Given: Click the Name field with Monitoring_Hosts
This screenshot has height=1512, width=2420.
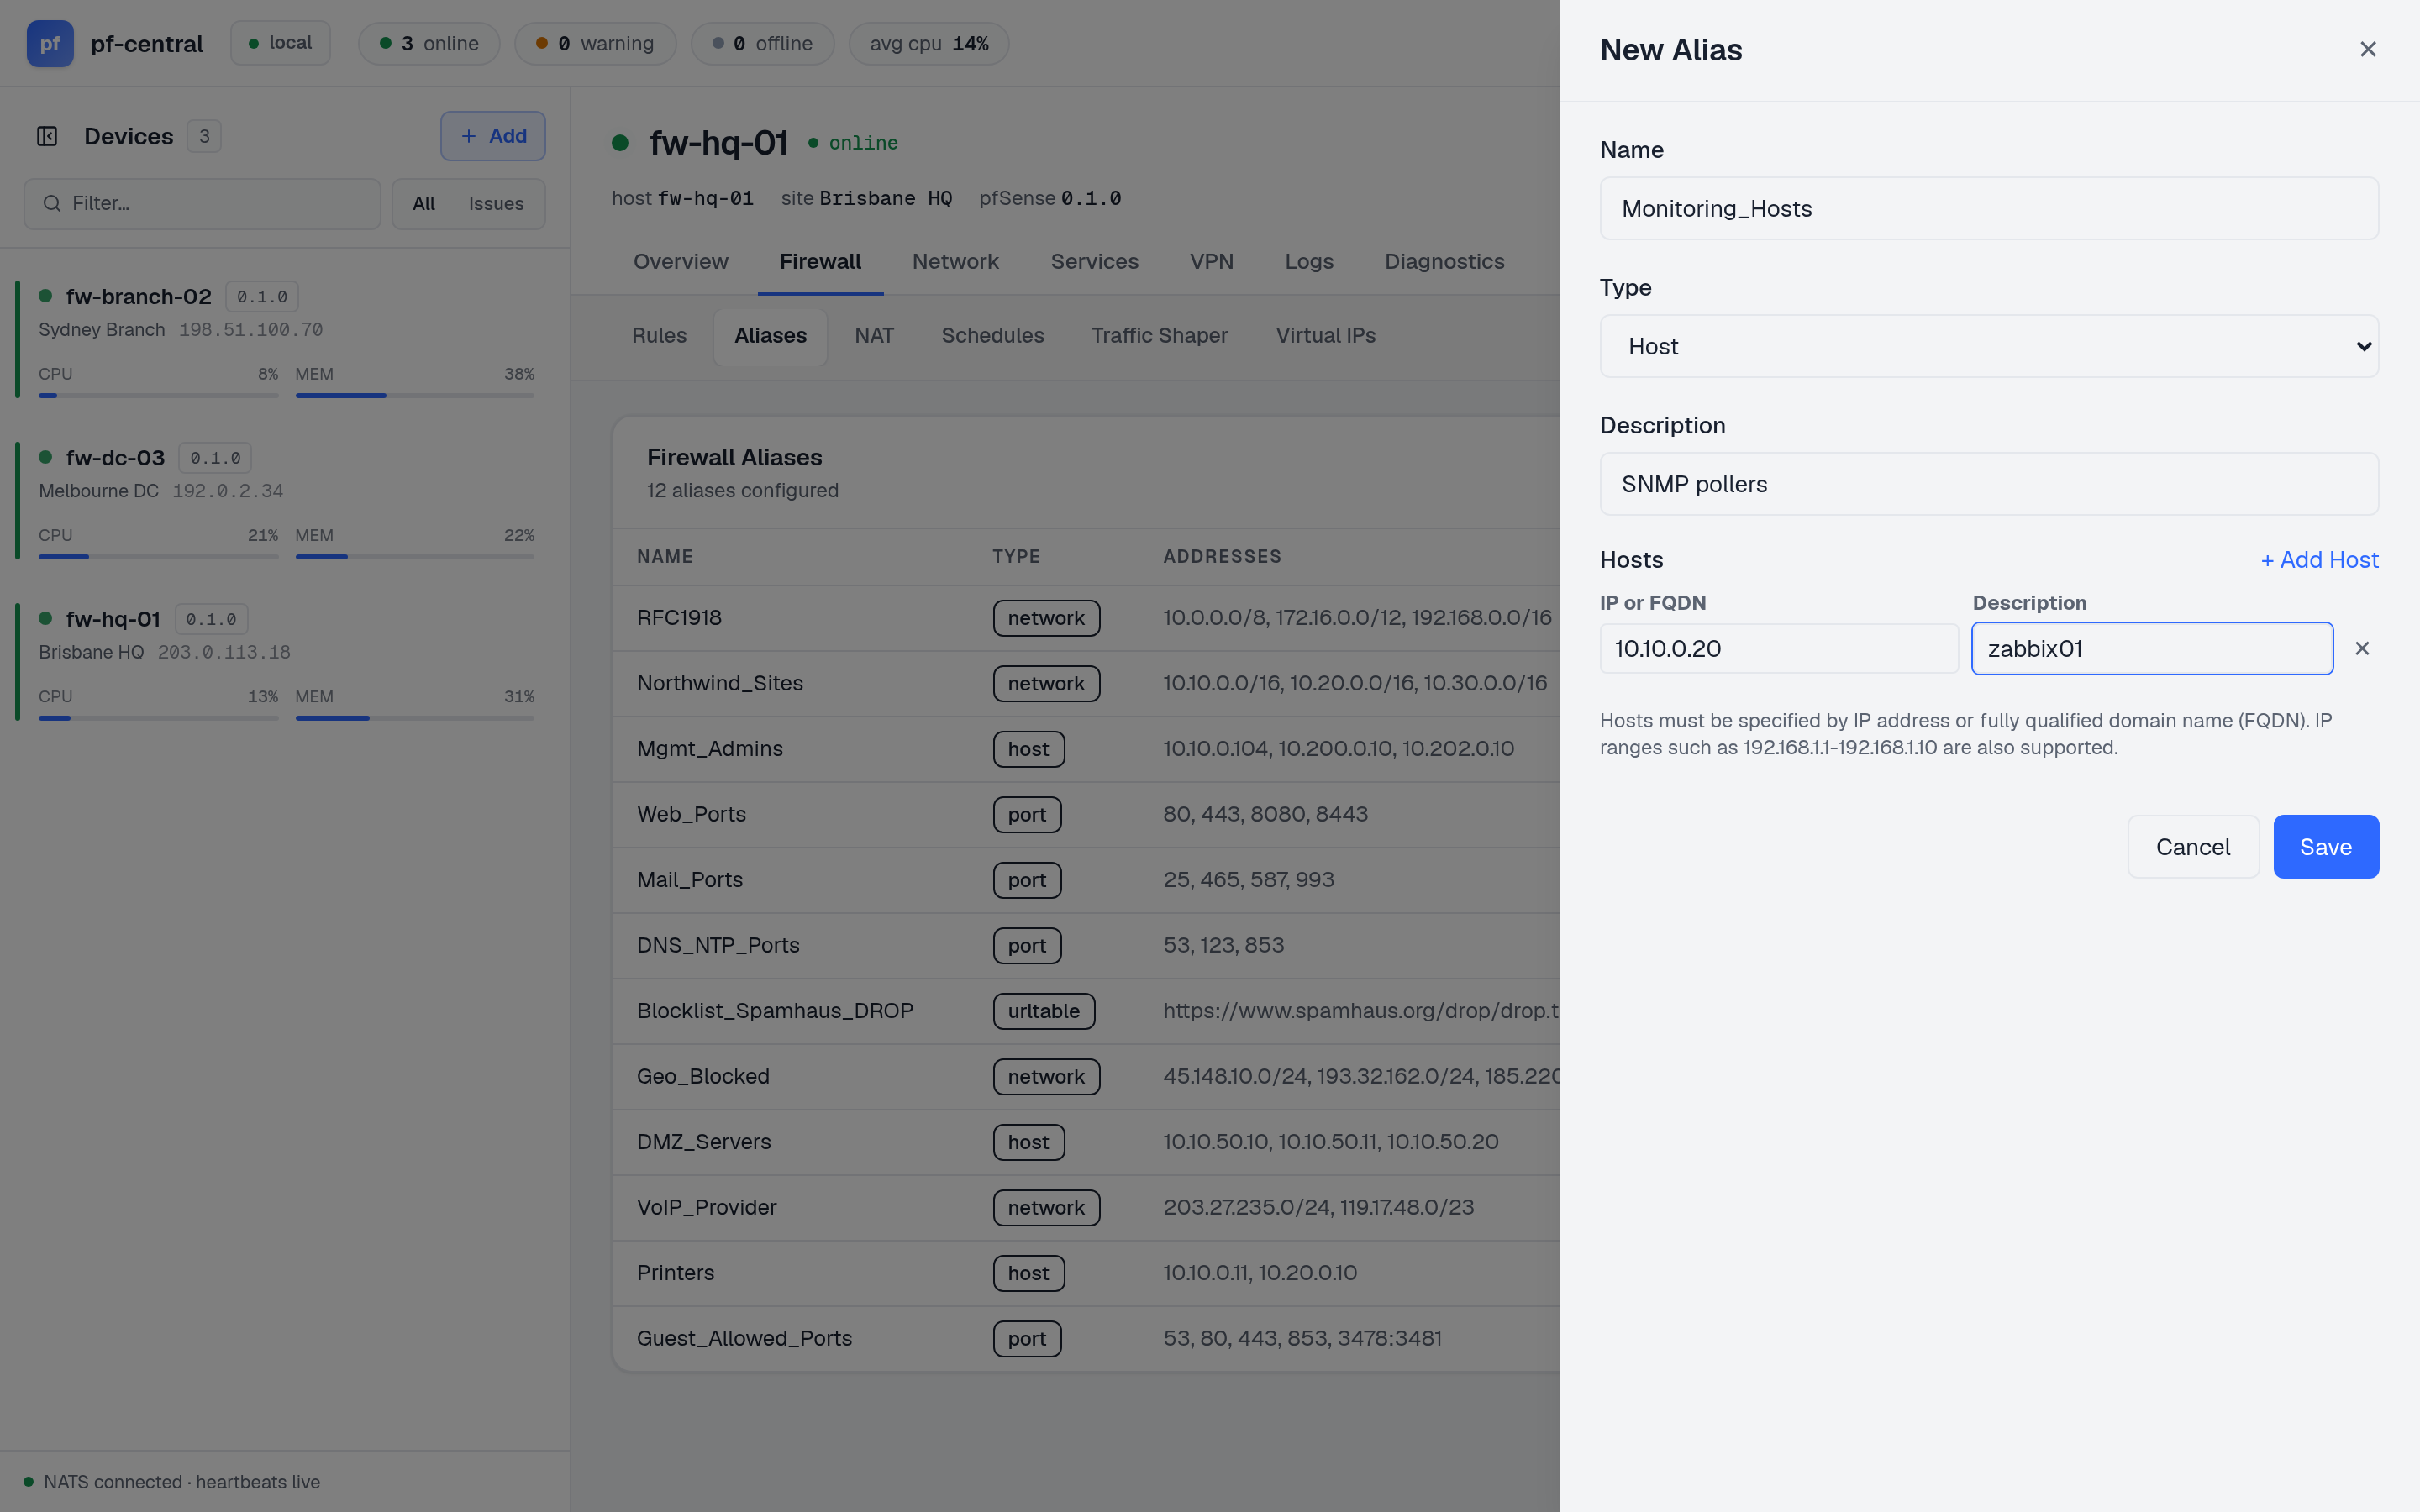Looking at the screenshot, I should 1988,208.
